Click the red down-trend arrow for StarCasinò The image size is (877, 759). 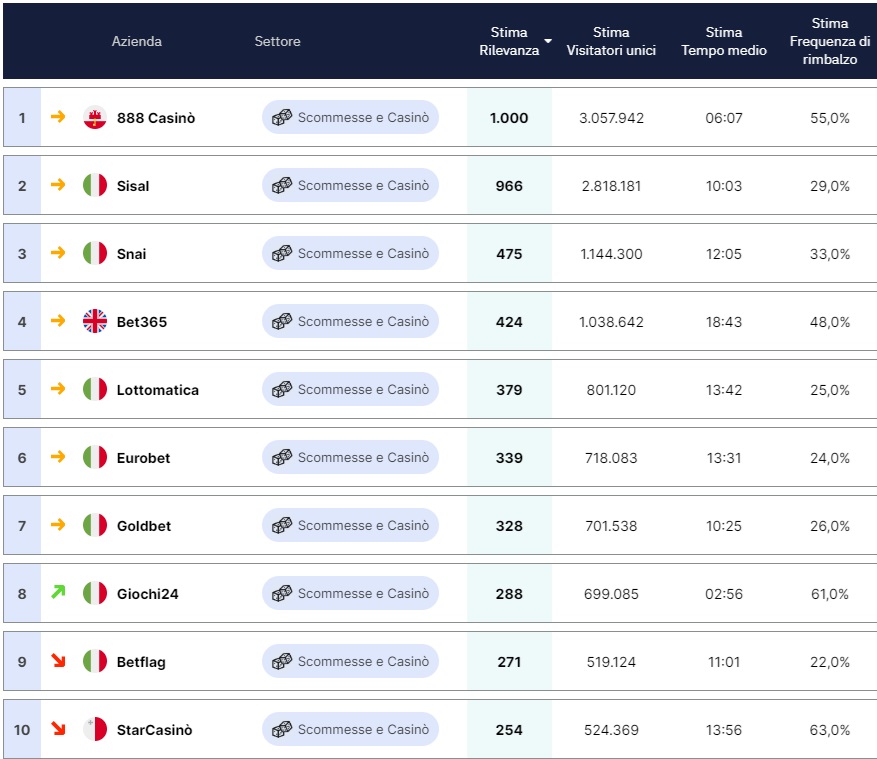(x=58, y=728)
